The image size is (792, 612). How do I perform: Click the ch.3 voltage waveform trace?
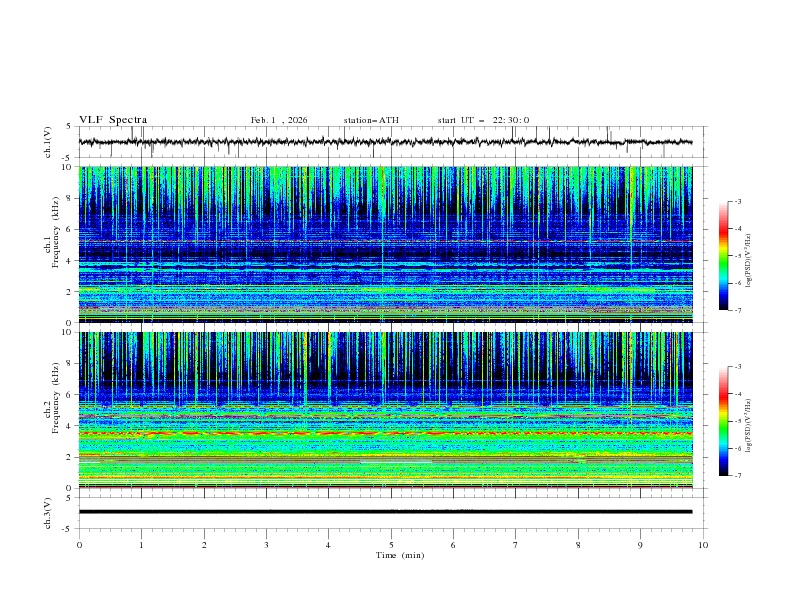coord(385,512)
